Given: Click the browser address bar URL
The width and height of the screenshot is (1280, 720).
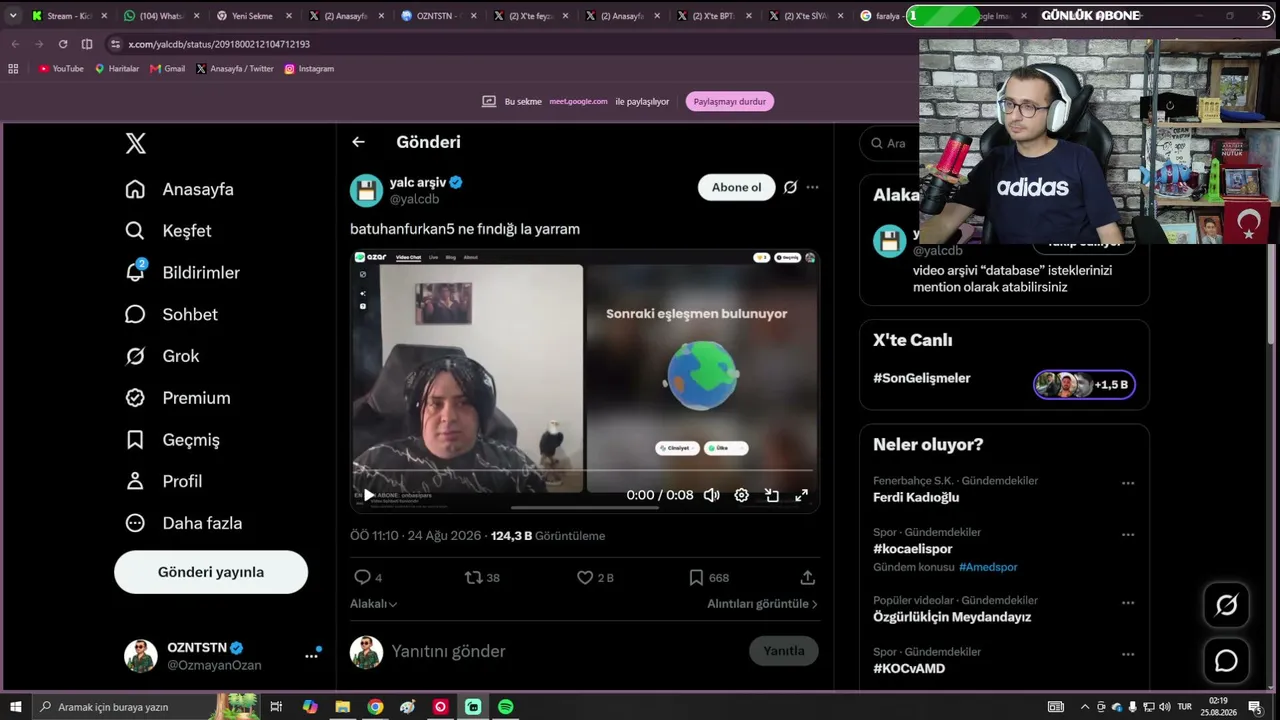Looking at the screenshot, I should click(x=220, y=44).
